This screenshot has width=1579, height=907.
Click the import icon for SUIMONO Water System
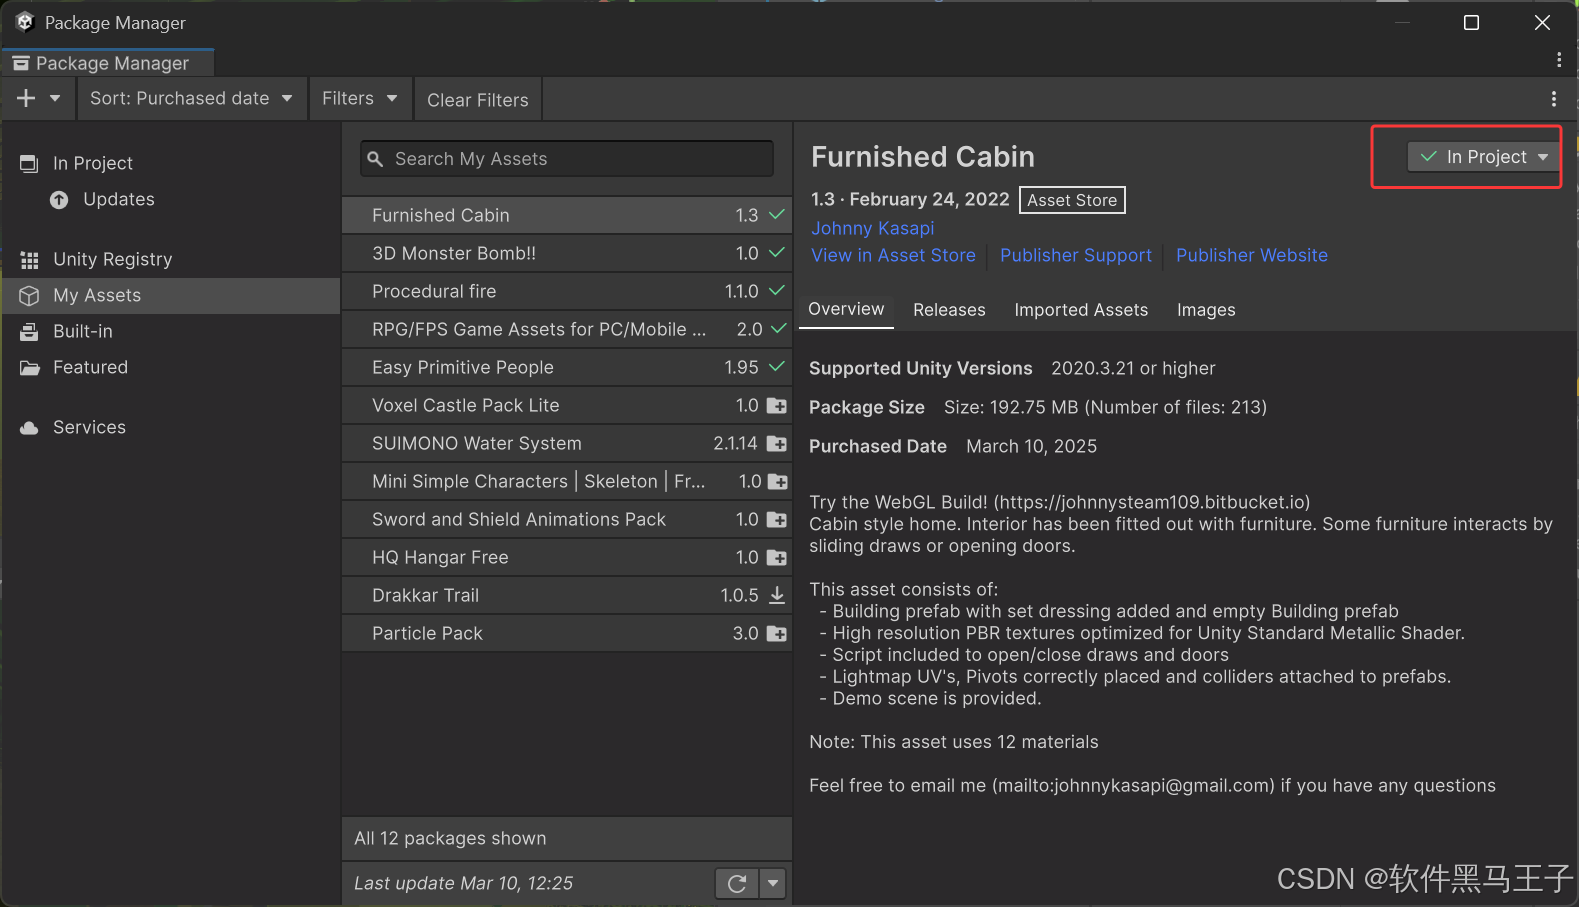tap(777, 443)
